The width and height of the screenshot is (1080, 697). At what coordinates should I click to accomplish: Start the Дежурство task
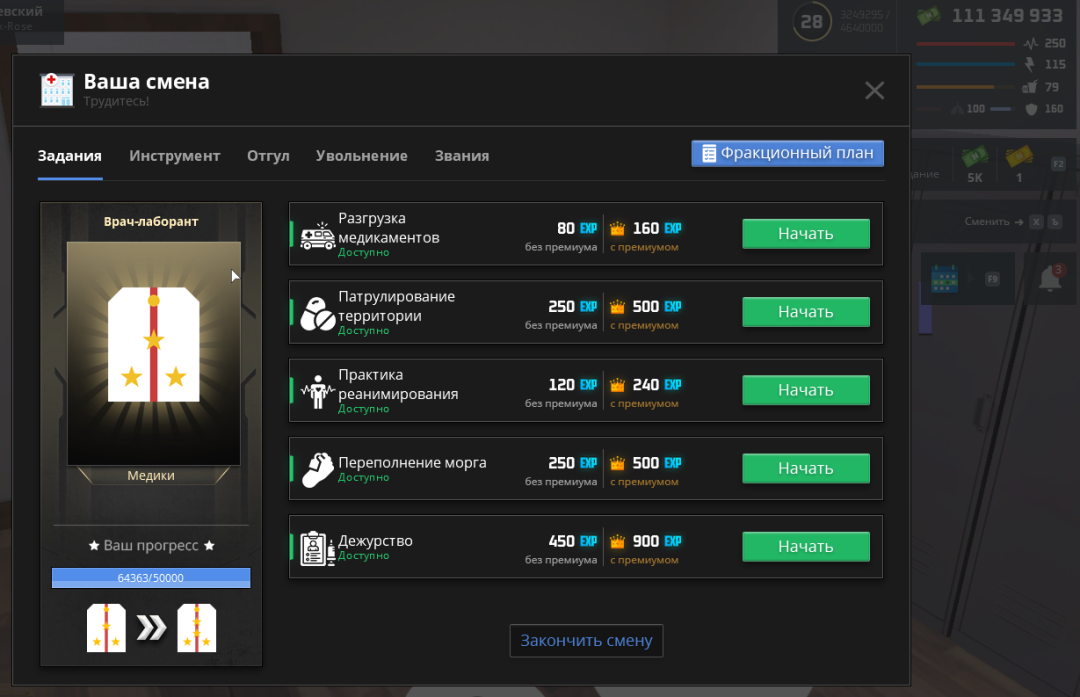point(805,547)
